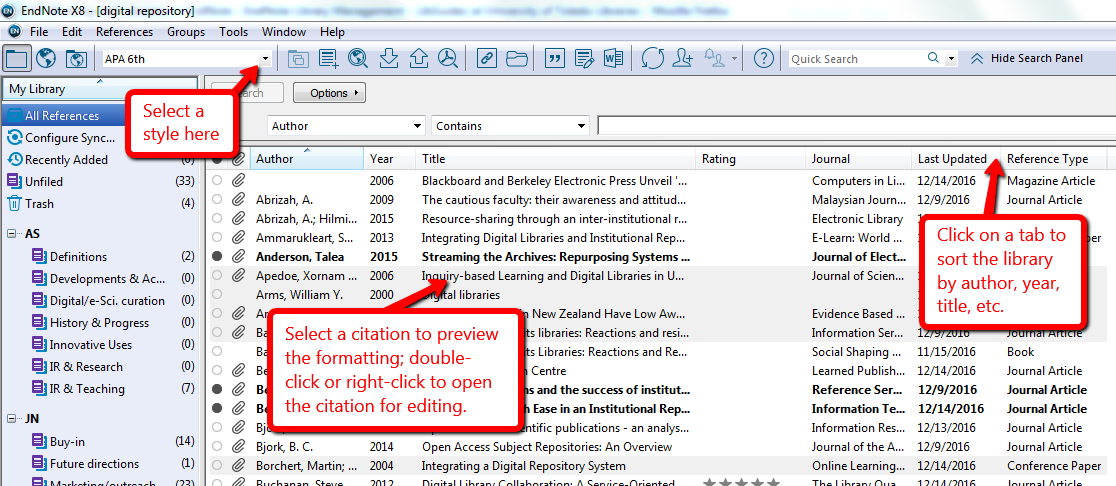
Task: Click the Copy to Local Library icon
Action: point(298,58)
